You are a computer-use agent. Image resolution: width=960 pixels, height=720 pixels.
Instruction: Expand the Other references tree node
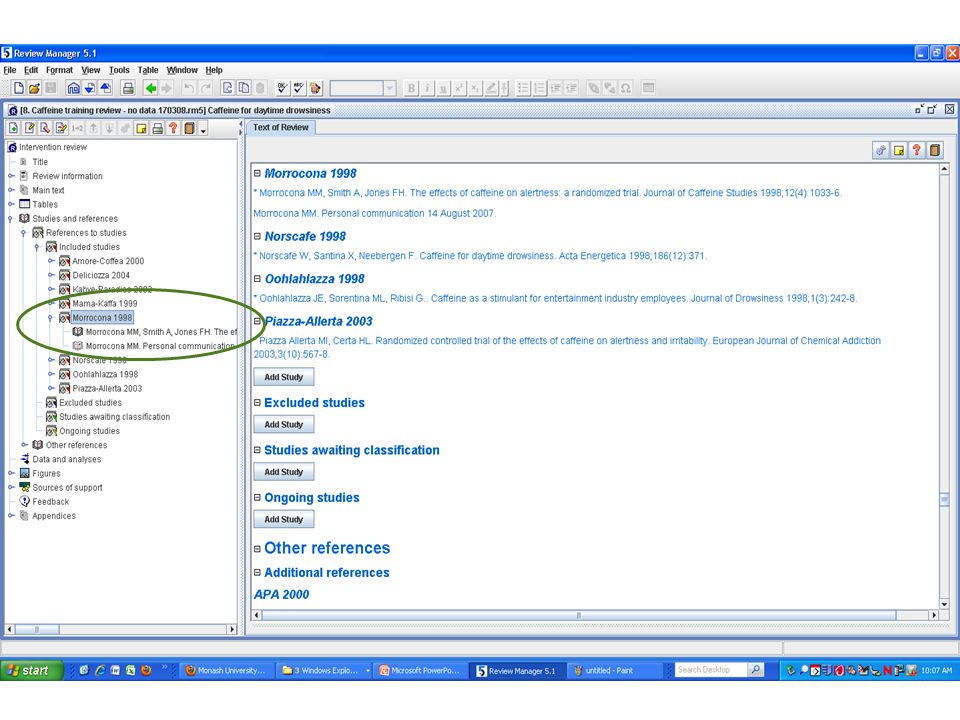(x=24, y=445)
